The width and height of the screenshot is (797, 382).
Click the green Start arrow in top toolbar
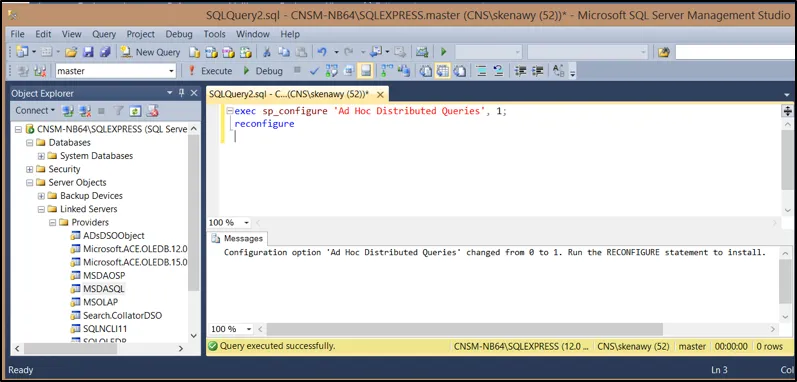pyautogui.click(x=444, y=52)
